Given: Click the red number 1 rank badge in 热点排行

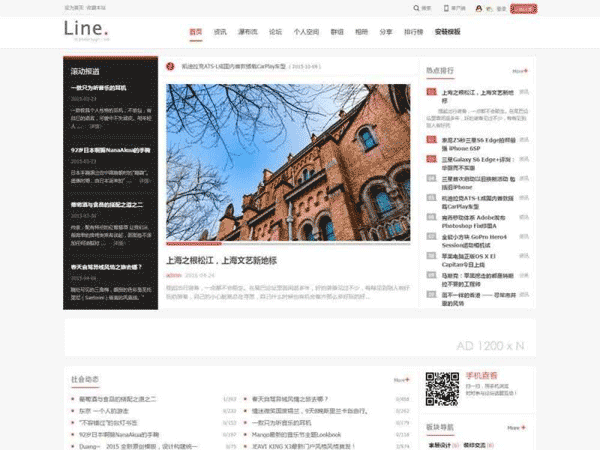Looking at the screenshot, I should point(432,92).
